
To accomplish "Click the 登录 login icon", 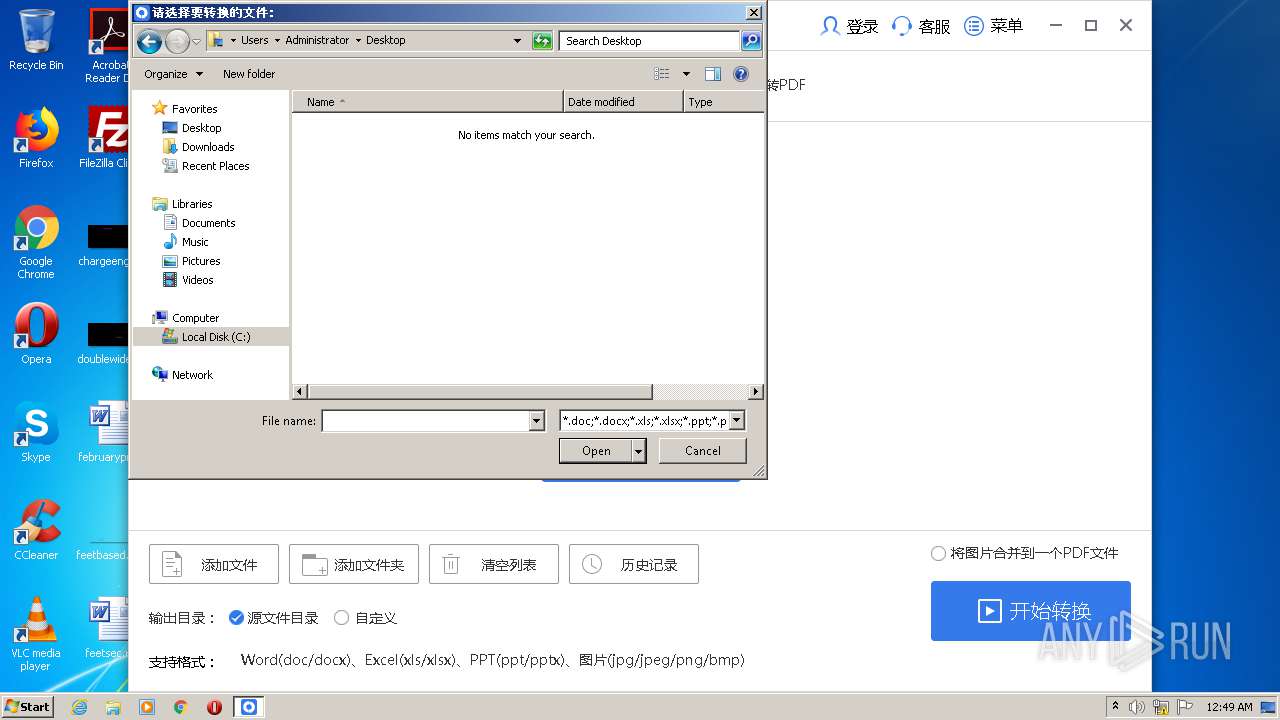I will (x=830, y=26).
